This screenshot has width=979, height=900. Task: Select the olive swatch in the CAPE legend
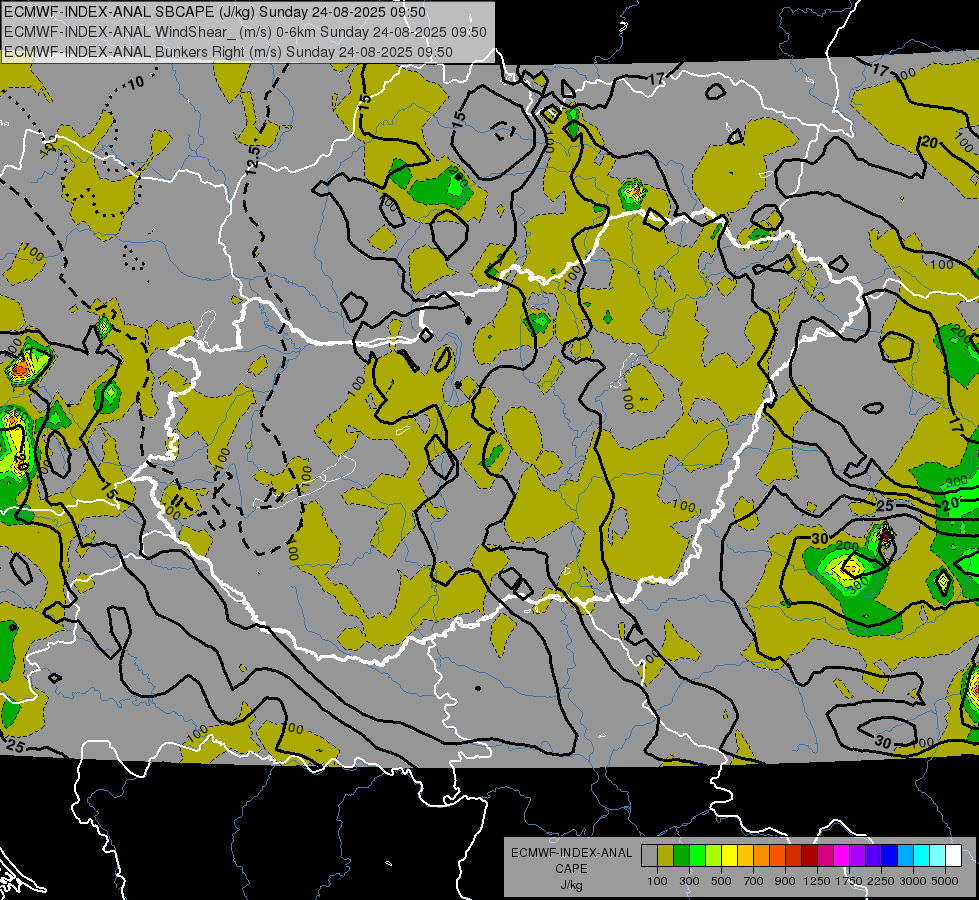click(666, 856)
